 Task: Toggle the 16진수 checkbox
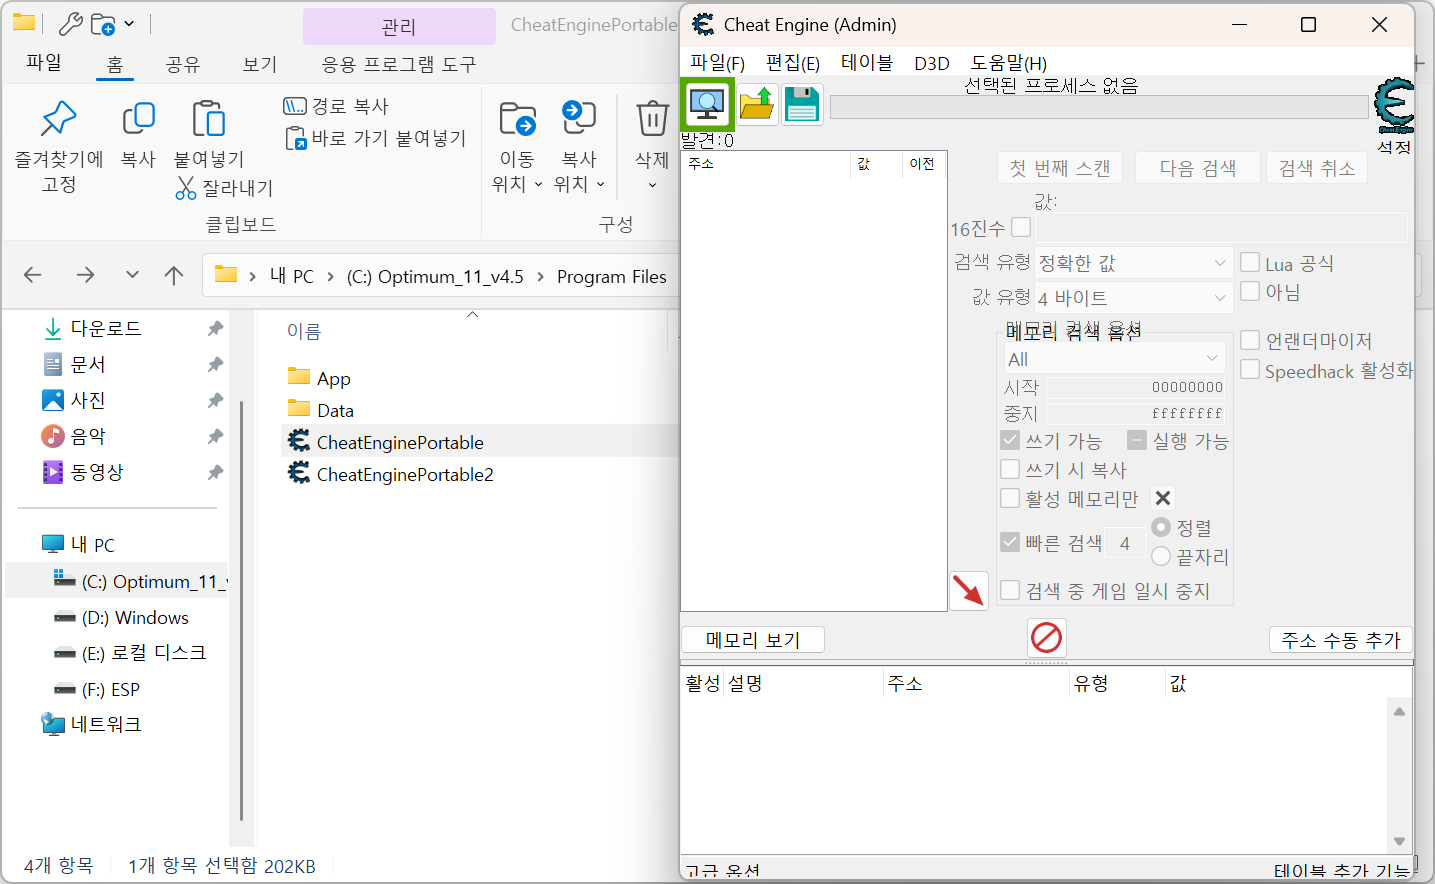point(1021,227)
